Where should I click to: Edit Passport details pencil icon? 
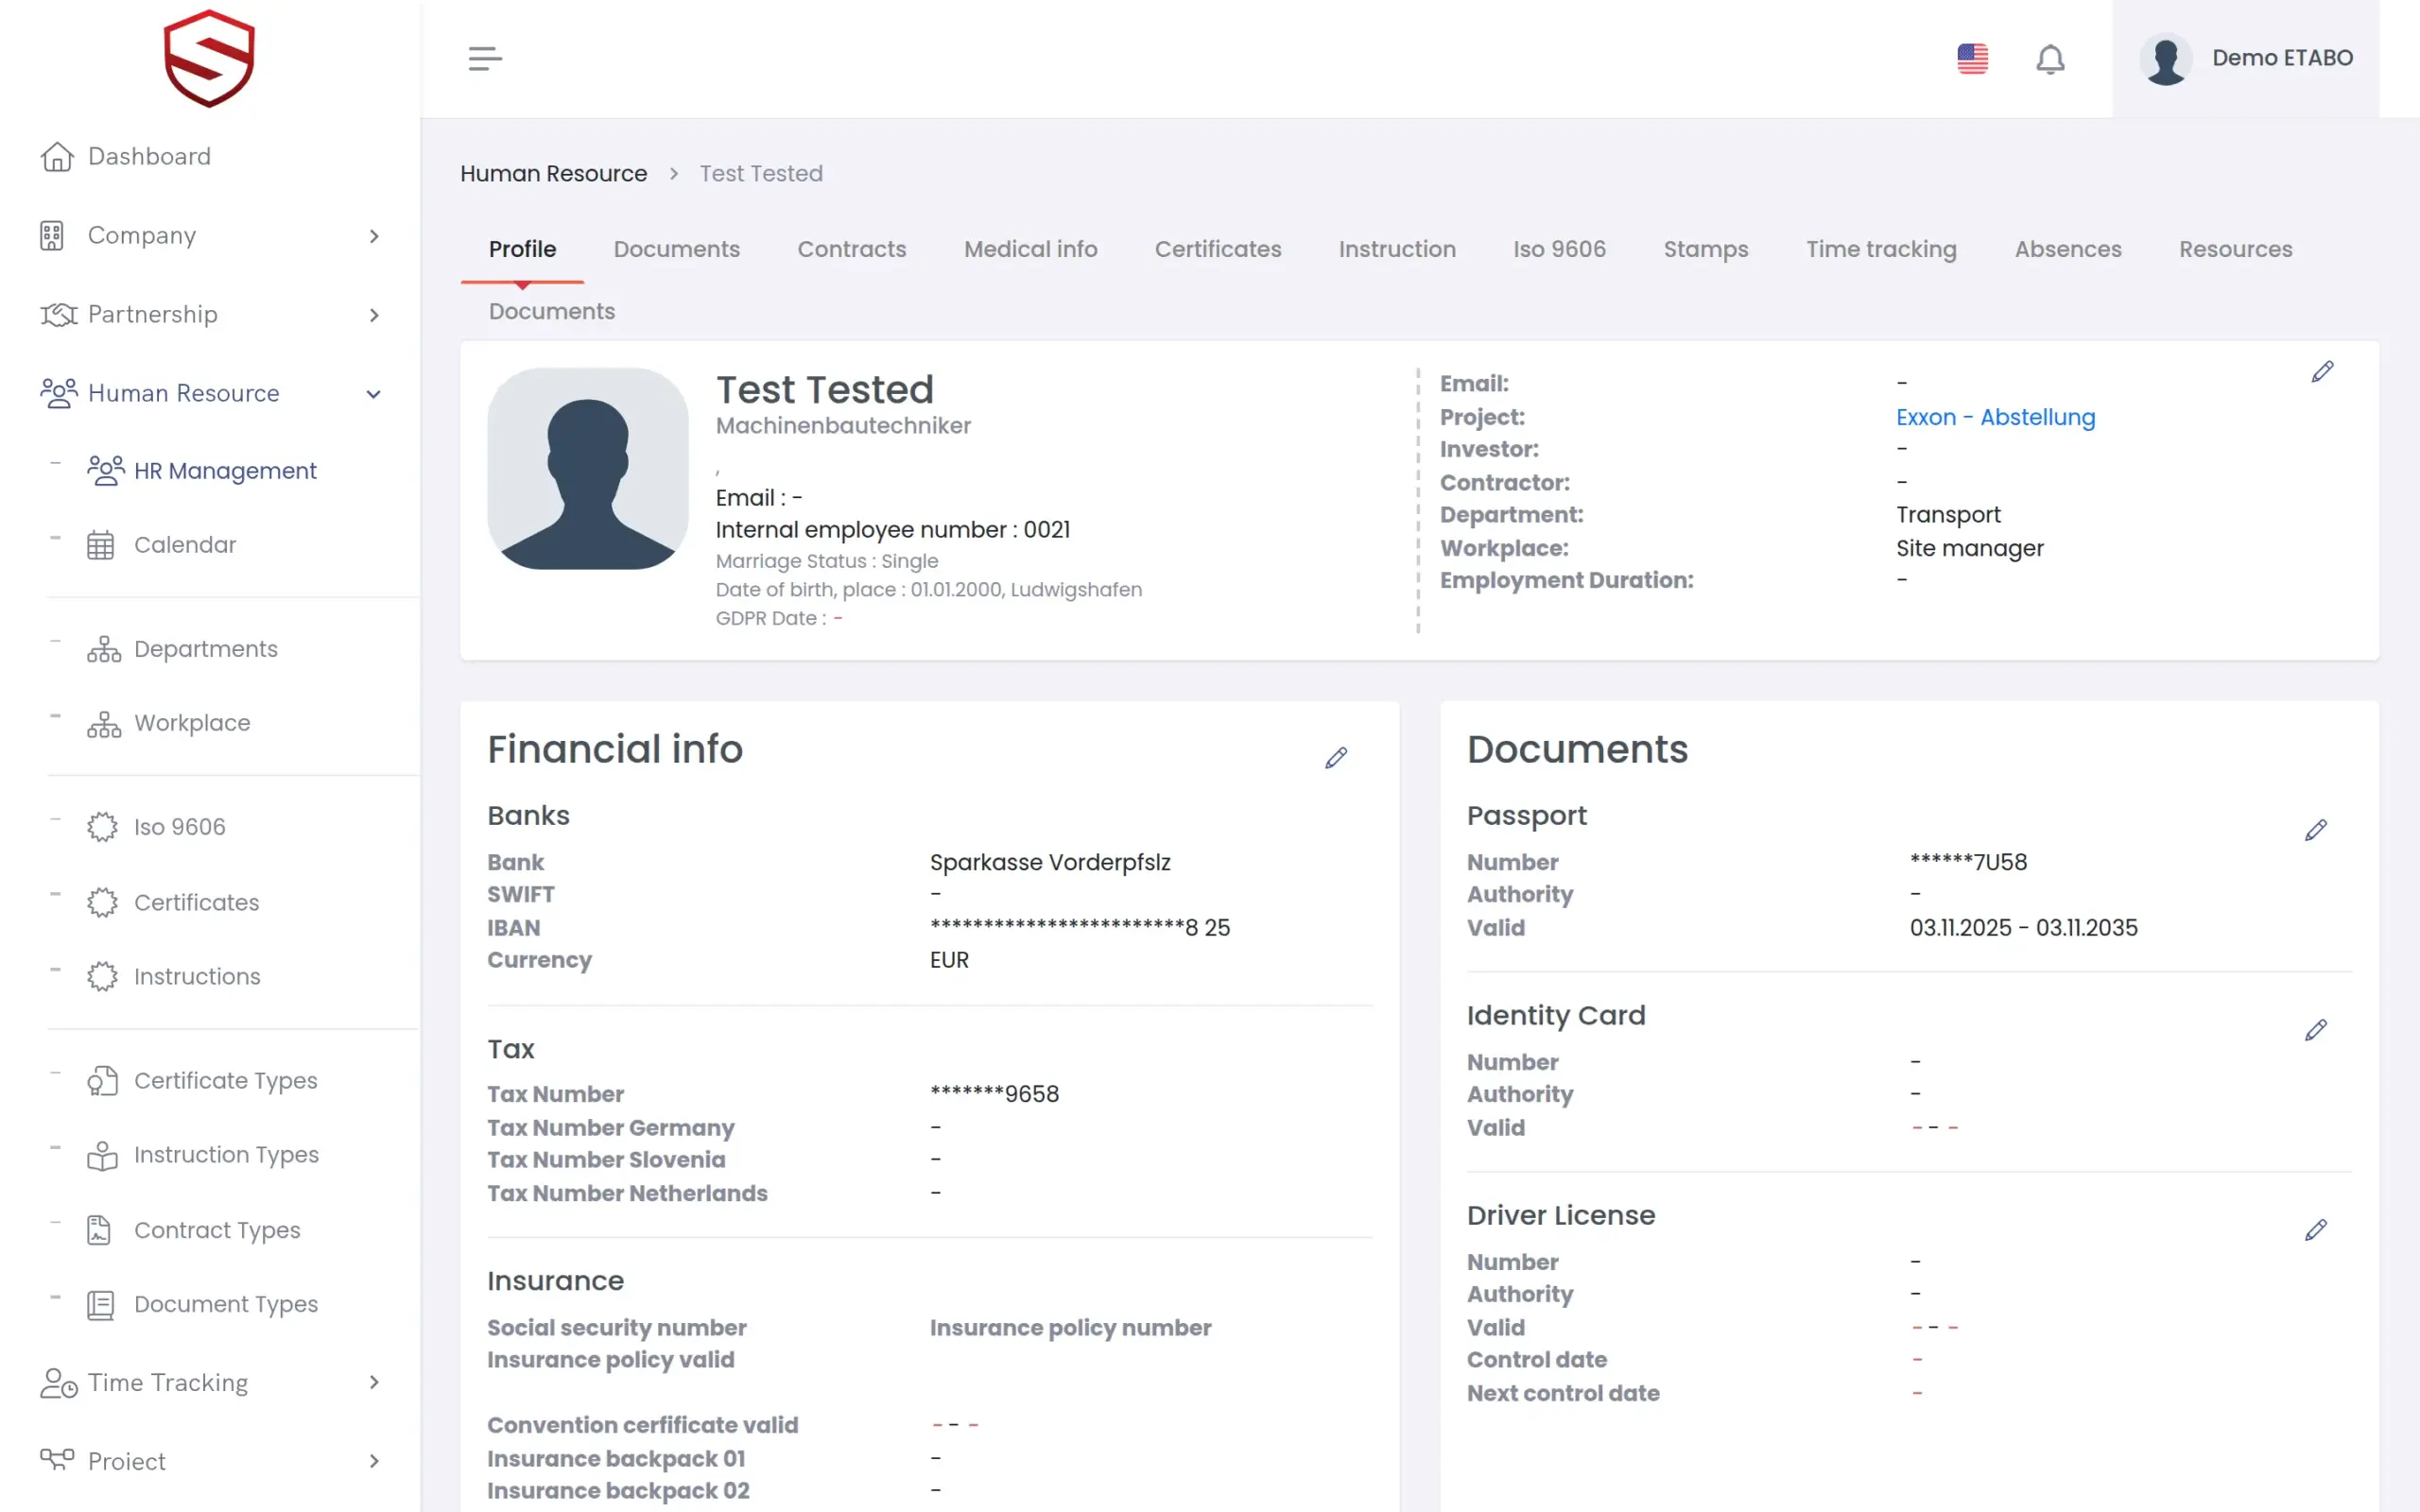click(x=2316, y=831)
